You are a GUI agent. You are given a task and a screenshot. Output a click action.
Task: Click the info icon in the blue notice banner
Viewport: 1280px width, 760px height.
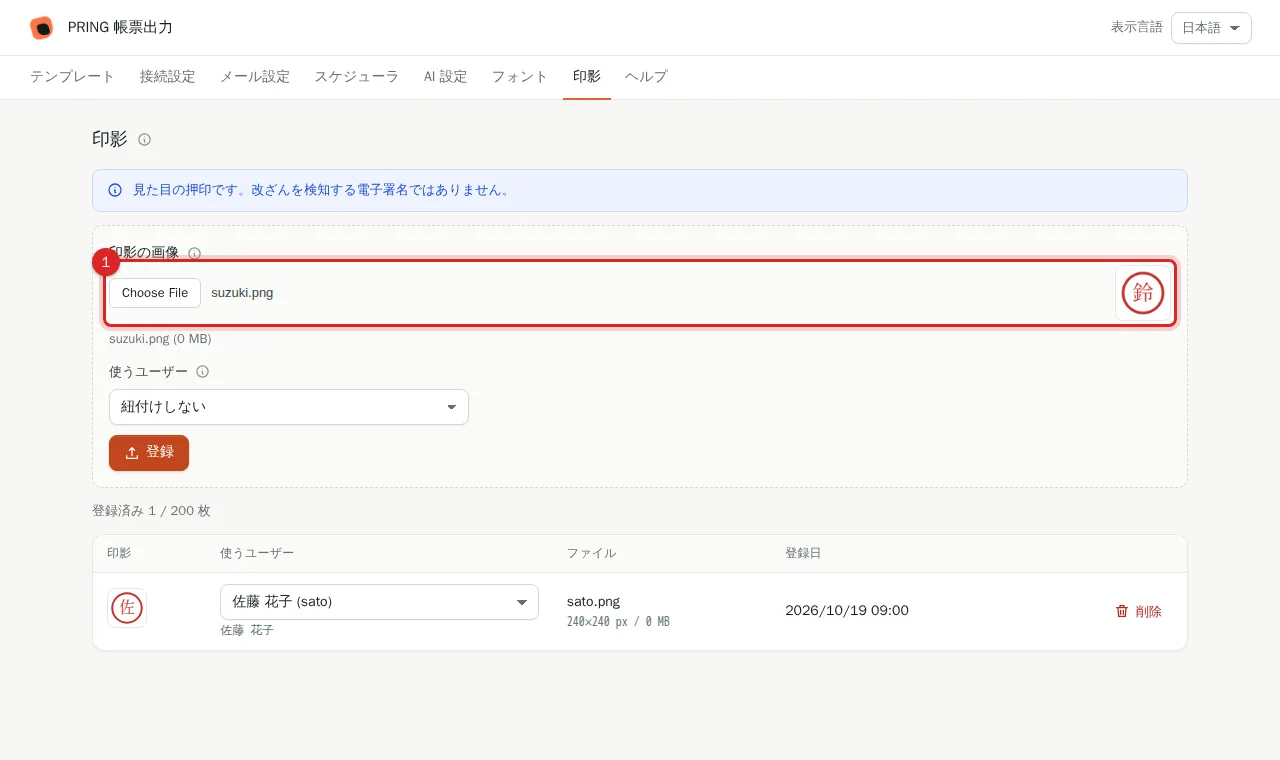tap(115, 190)
